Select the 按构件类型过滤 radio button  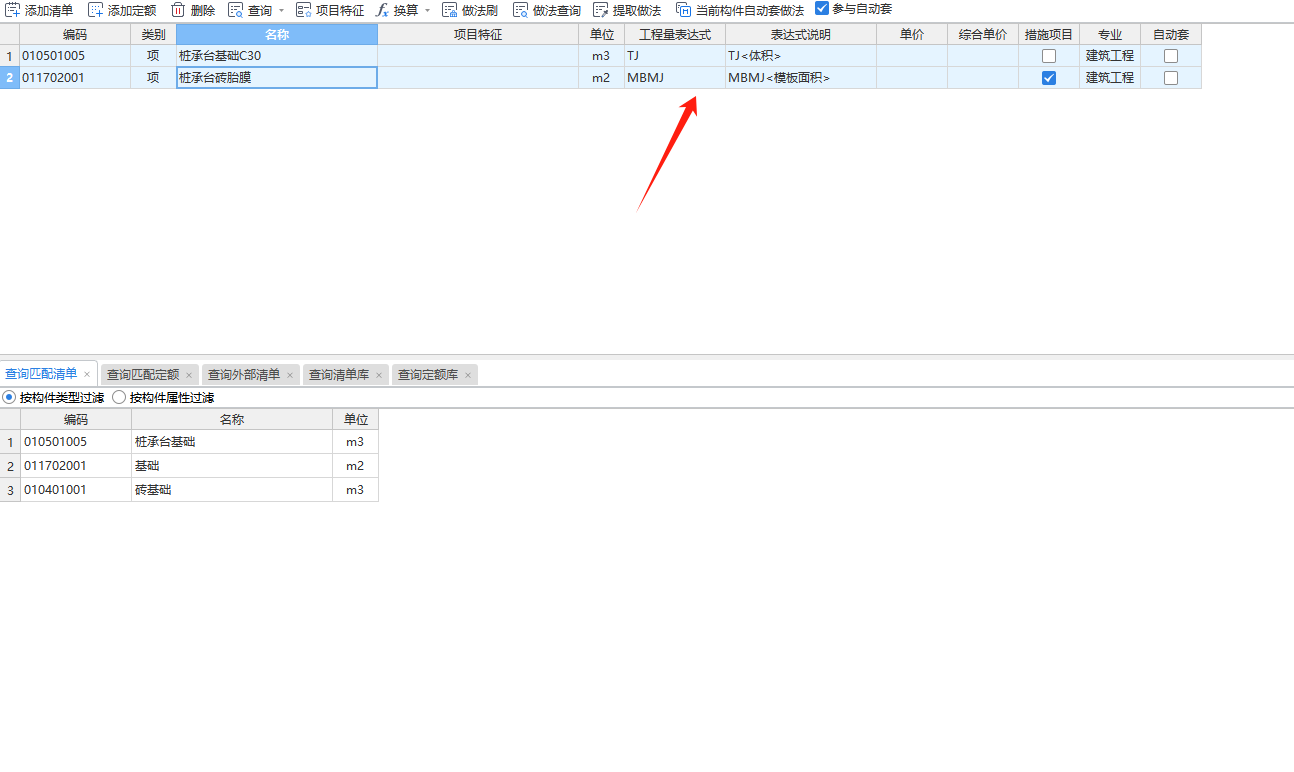point(10,398)
